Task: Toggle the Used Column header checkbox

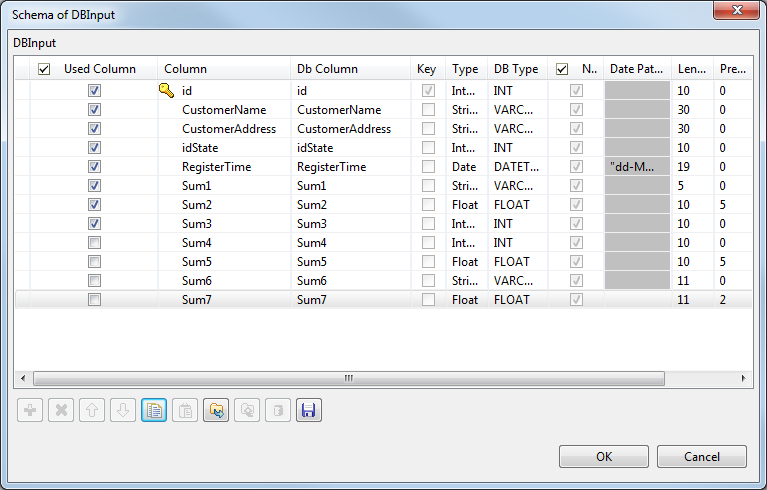Action: 44,69
